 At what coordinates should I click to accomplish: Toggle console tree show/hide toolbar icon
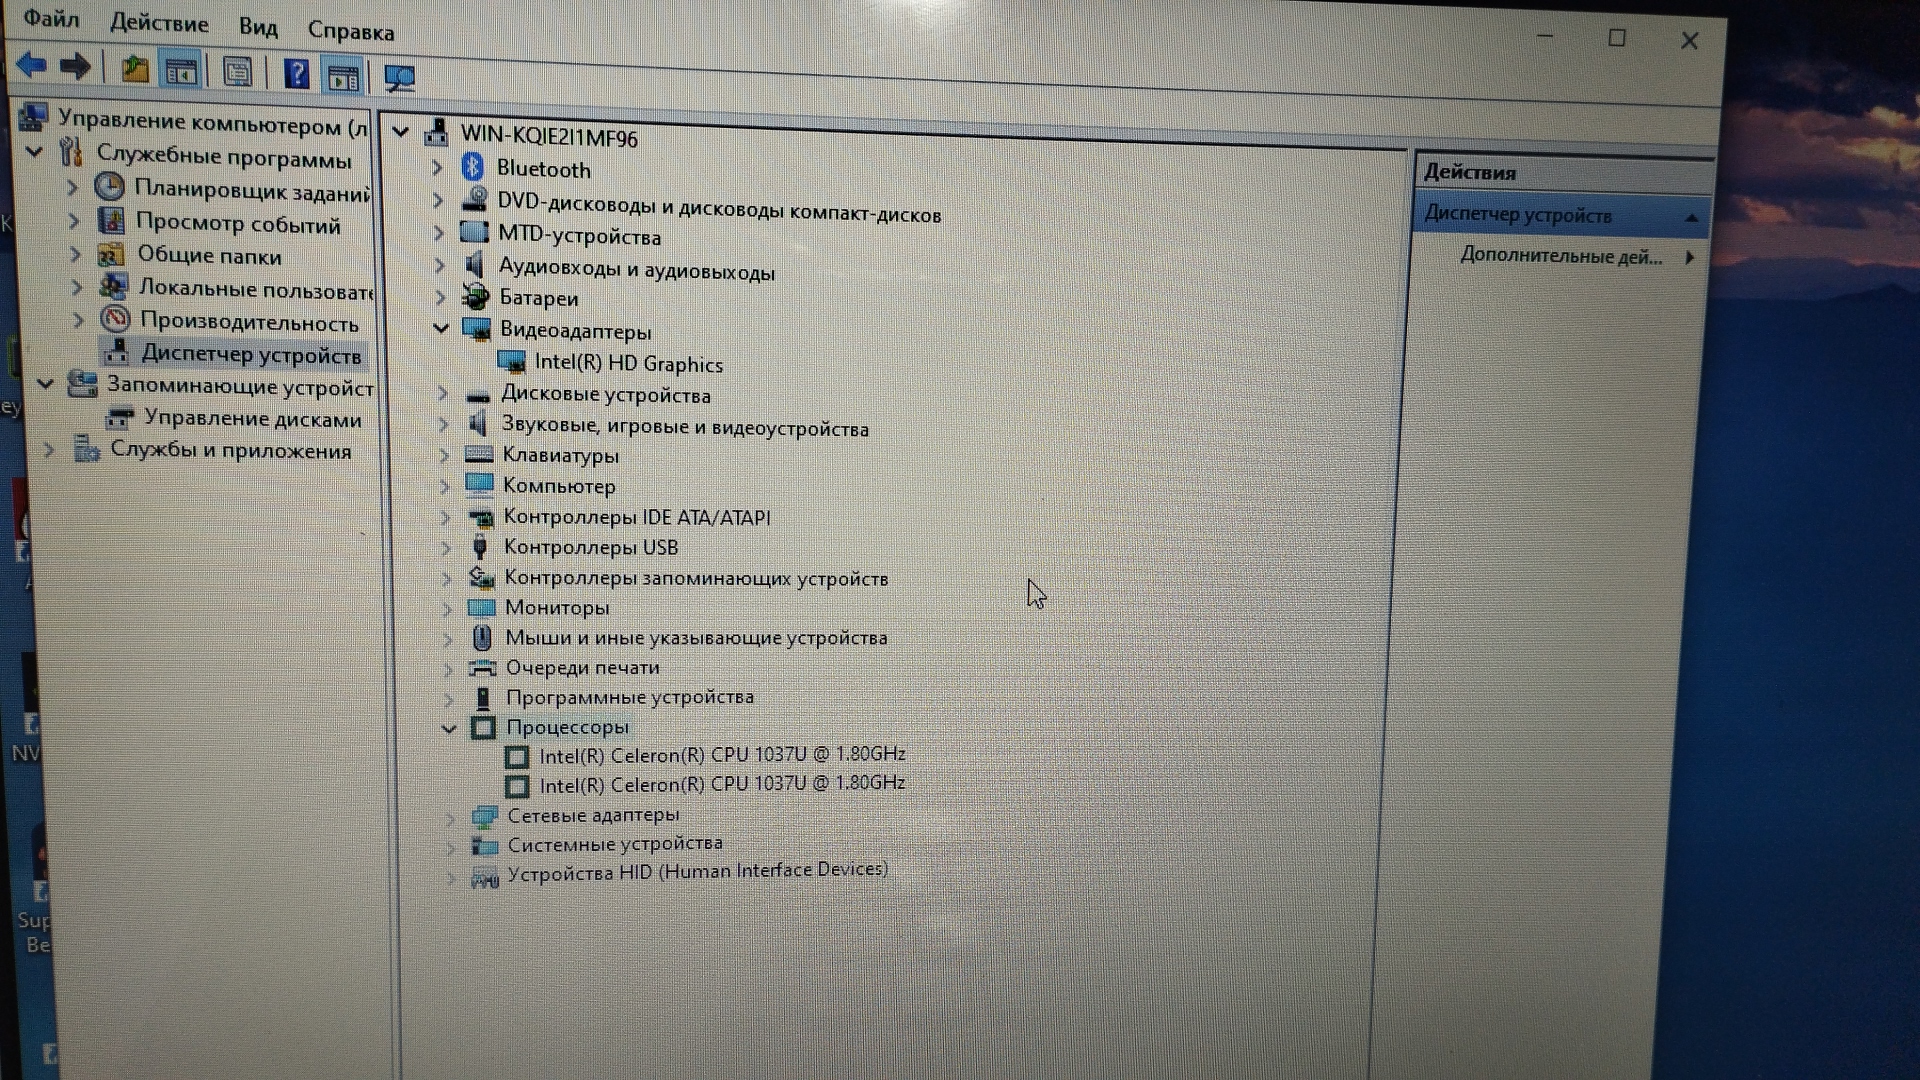click(181, 71)
